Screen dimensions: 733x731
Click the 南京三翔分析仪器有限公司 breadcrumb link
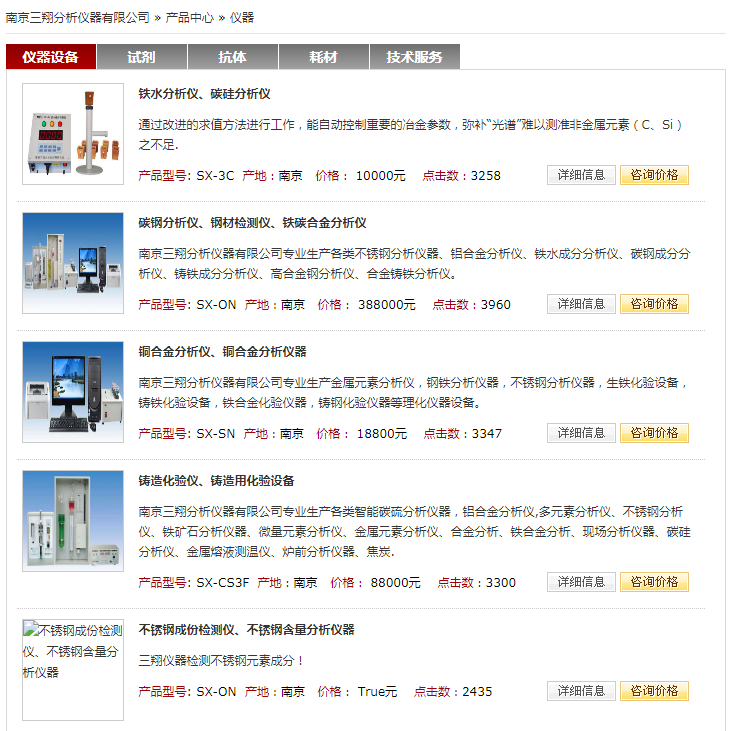pos(78,18)
